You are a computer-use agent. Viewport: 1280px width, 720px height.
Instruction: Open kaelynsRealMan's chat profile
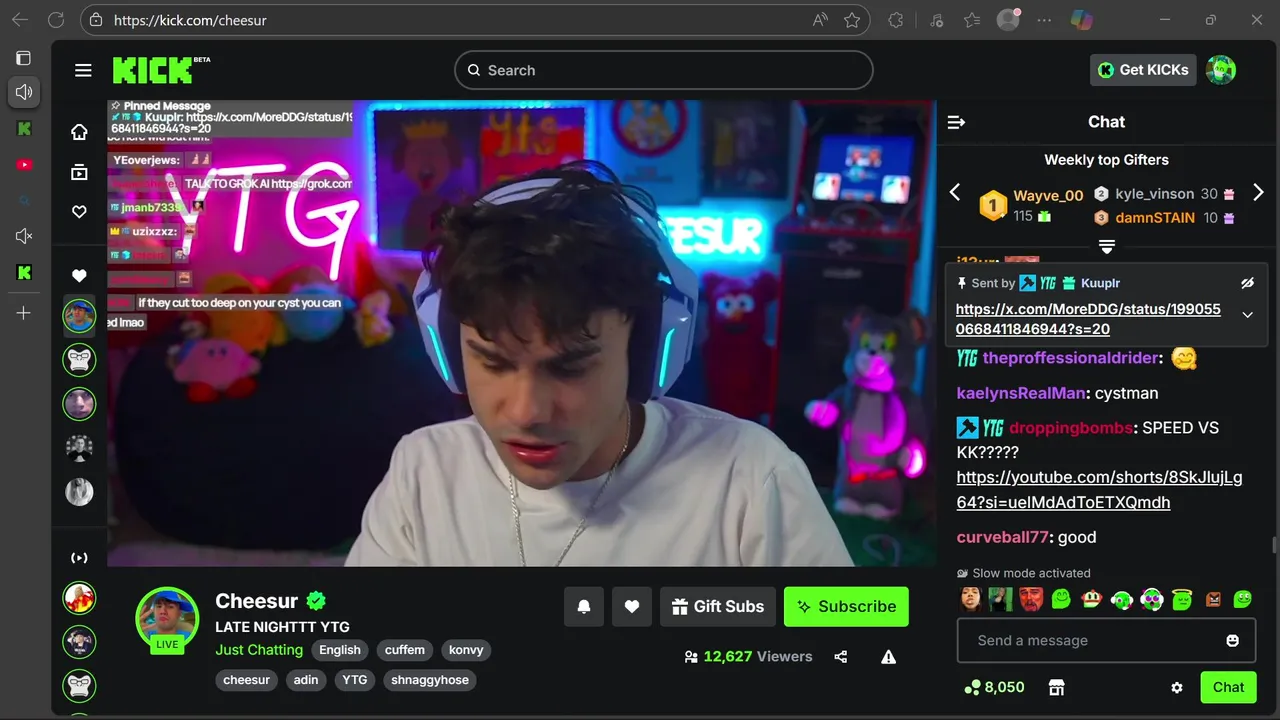point(1021,393)
